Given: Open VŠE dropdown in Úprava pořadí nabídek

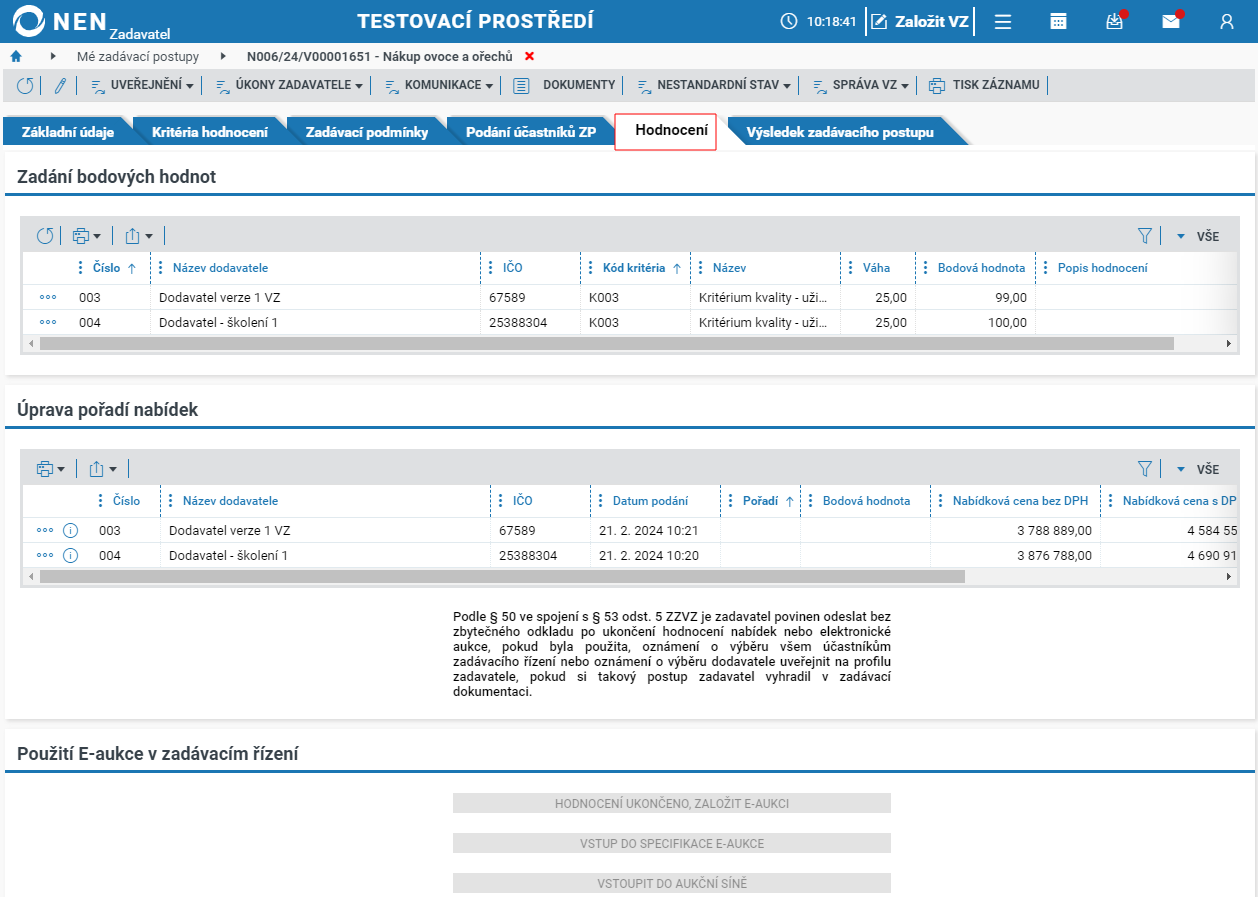Looking at the screenshot, I should [x=1197, y=470].
